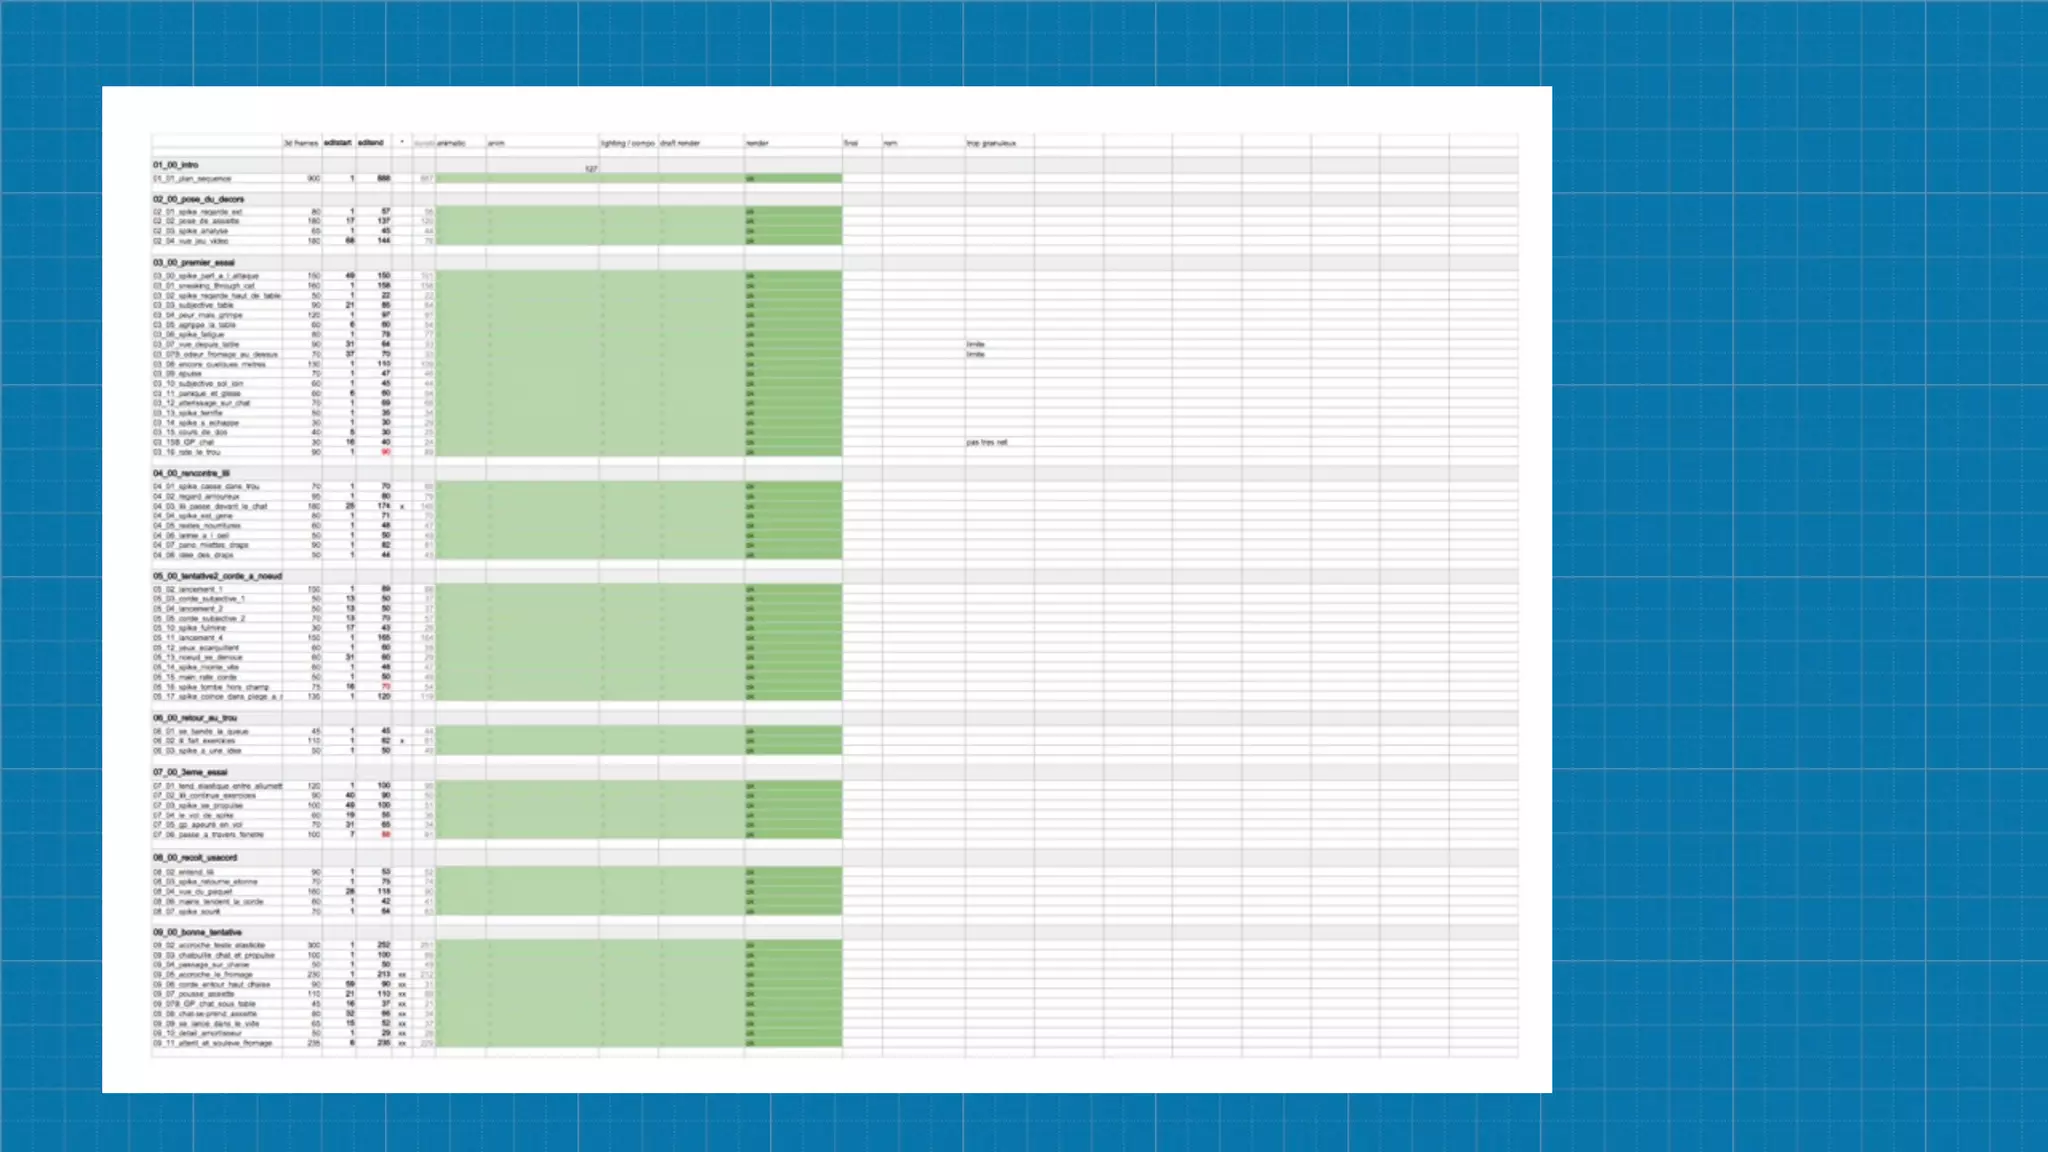2048x1152 pixels.
Task: Click the red editend value in row 03_16
Action: pos(386,452)
